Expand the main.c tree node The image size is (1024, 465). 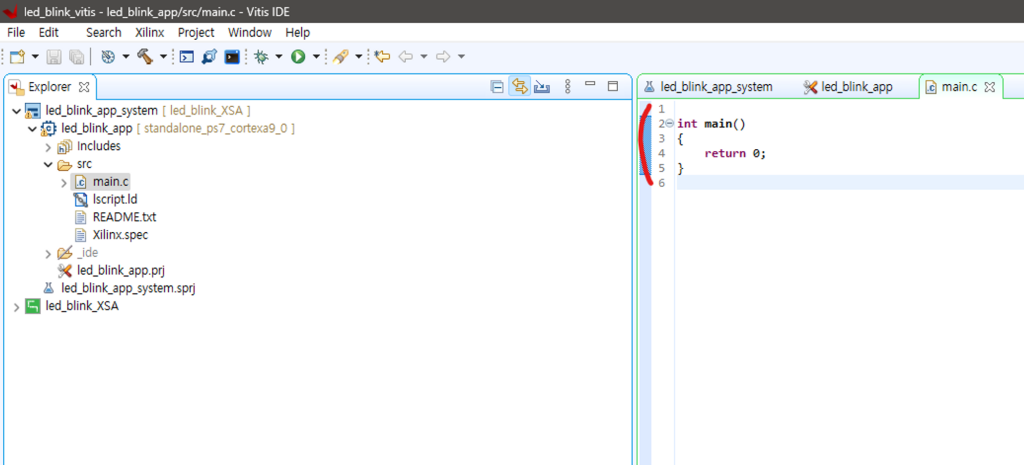[63, 182]
